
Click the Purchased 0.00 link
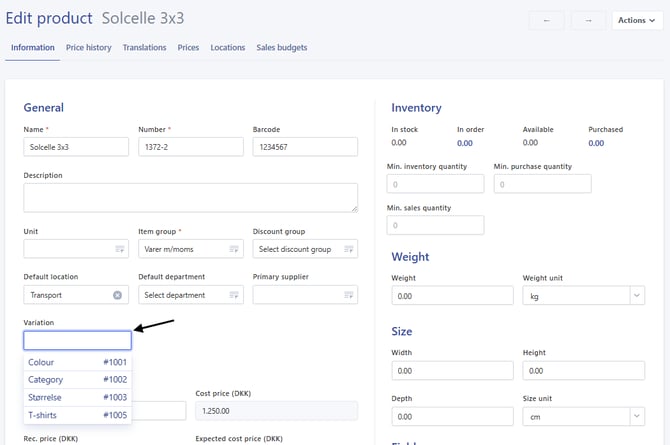coord(596,143)
